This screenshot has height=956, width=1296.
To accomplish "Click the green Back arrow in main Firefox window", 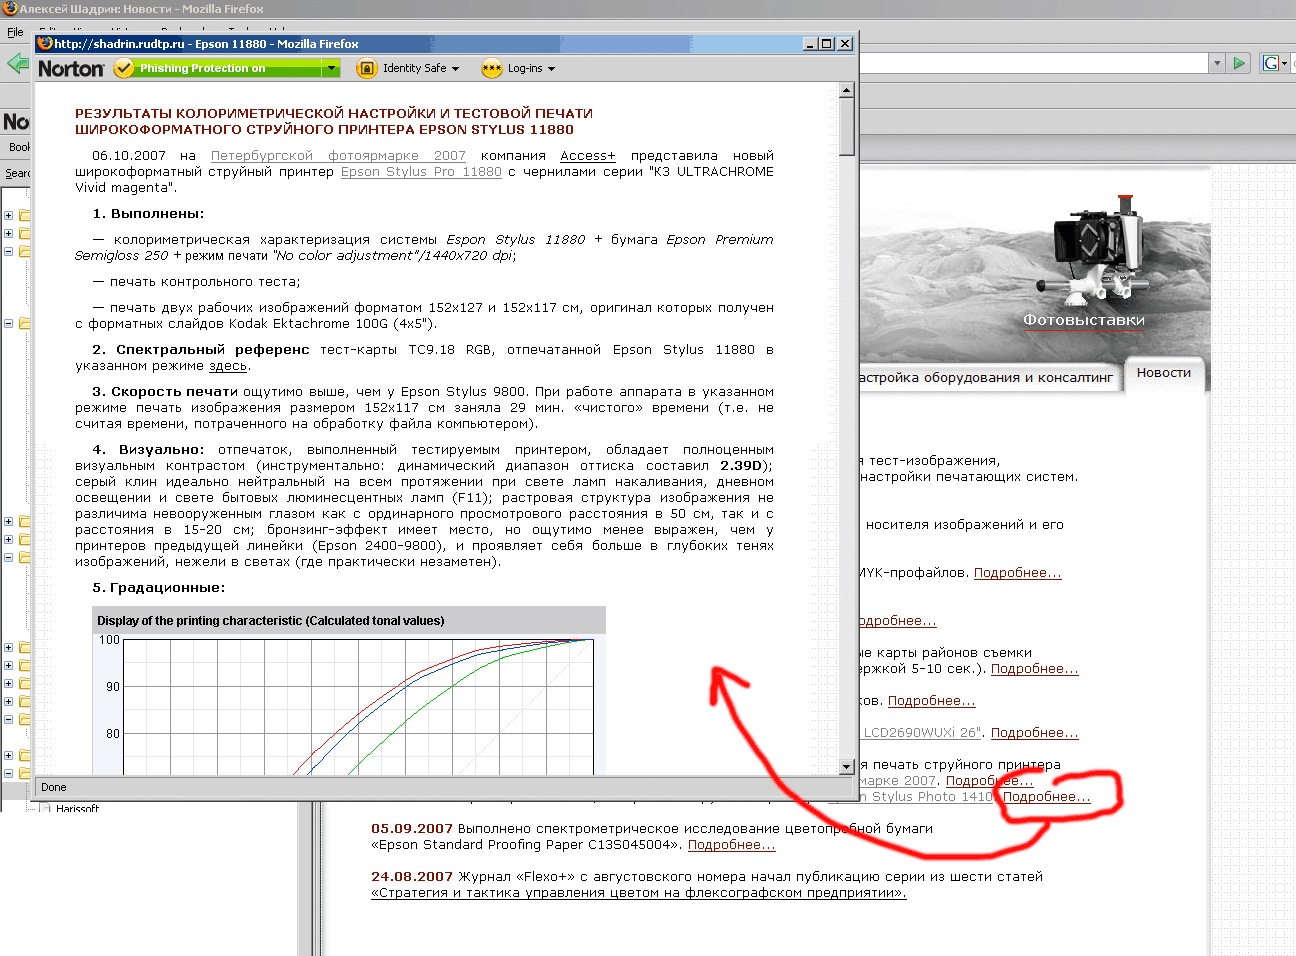I will [x=17, y=63].
